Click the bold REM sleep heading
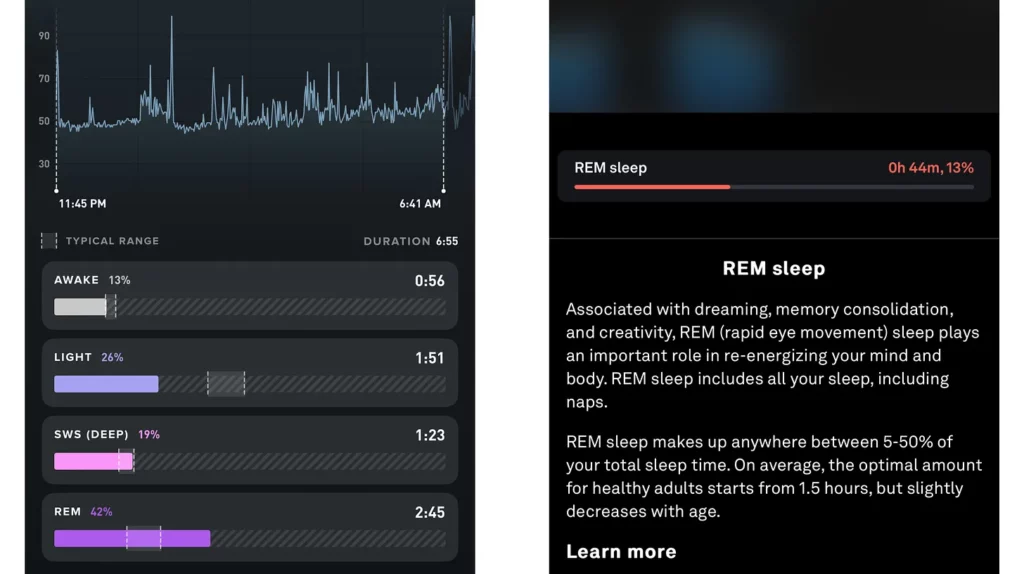Viewport: 1024px width, 574px height. (773, 269)
